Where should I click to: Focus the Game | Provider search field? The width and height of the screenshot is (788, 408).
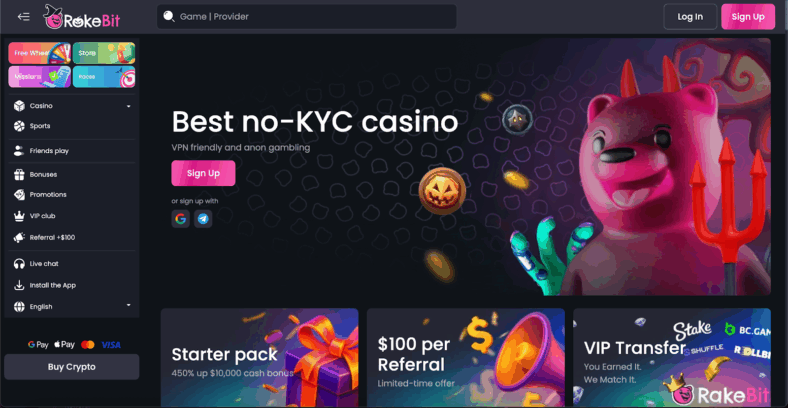click(307, 17)
